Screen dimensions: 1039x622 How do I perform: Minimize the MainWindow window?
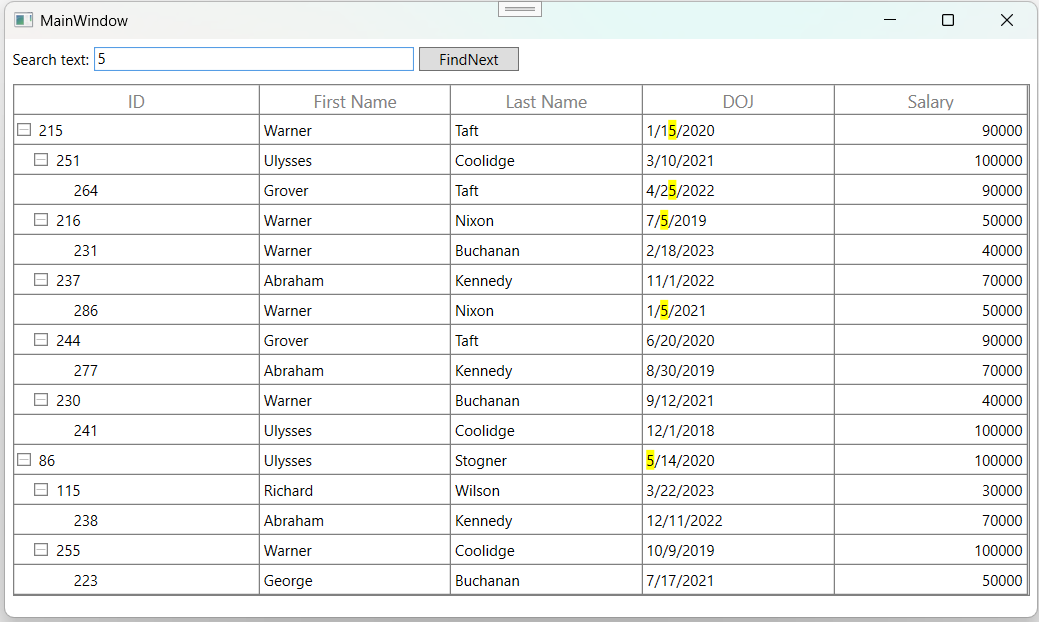point(890,21)
